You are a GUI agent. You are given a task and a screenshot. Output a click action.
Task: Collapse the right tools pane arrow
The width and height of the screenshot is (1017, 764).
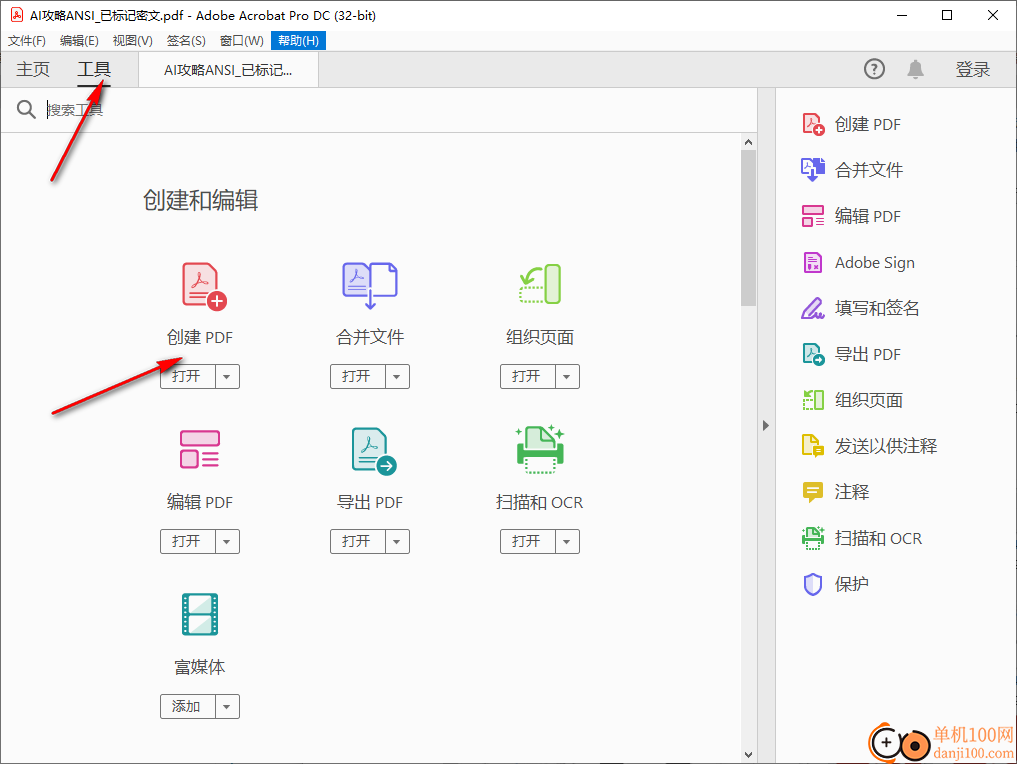point(766,425)
